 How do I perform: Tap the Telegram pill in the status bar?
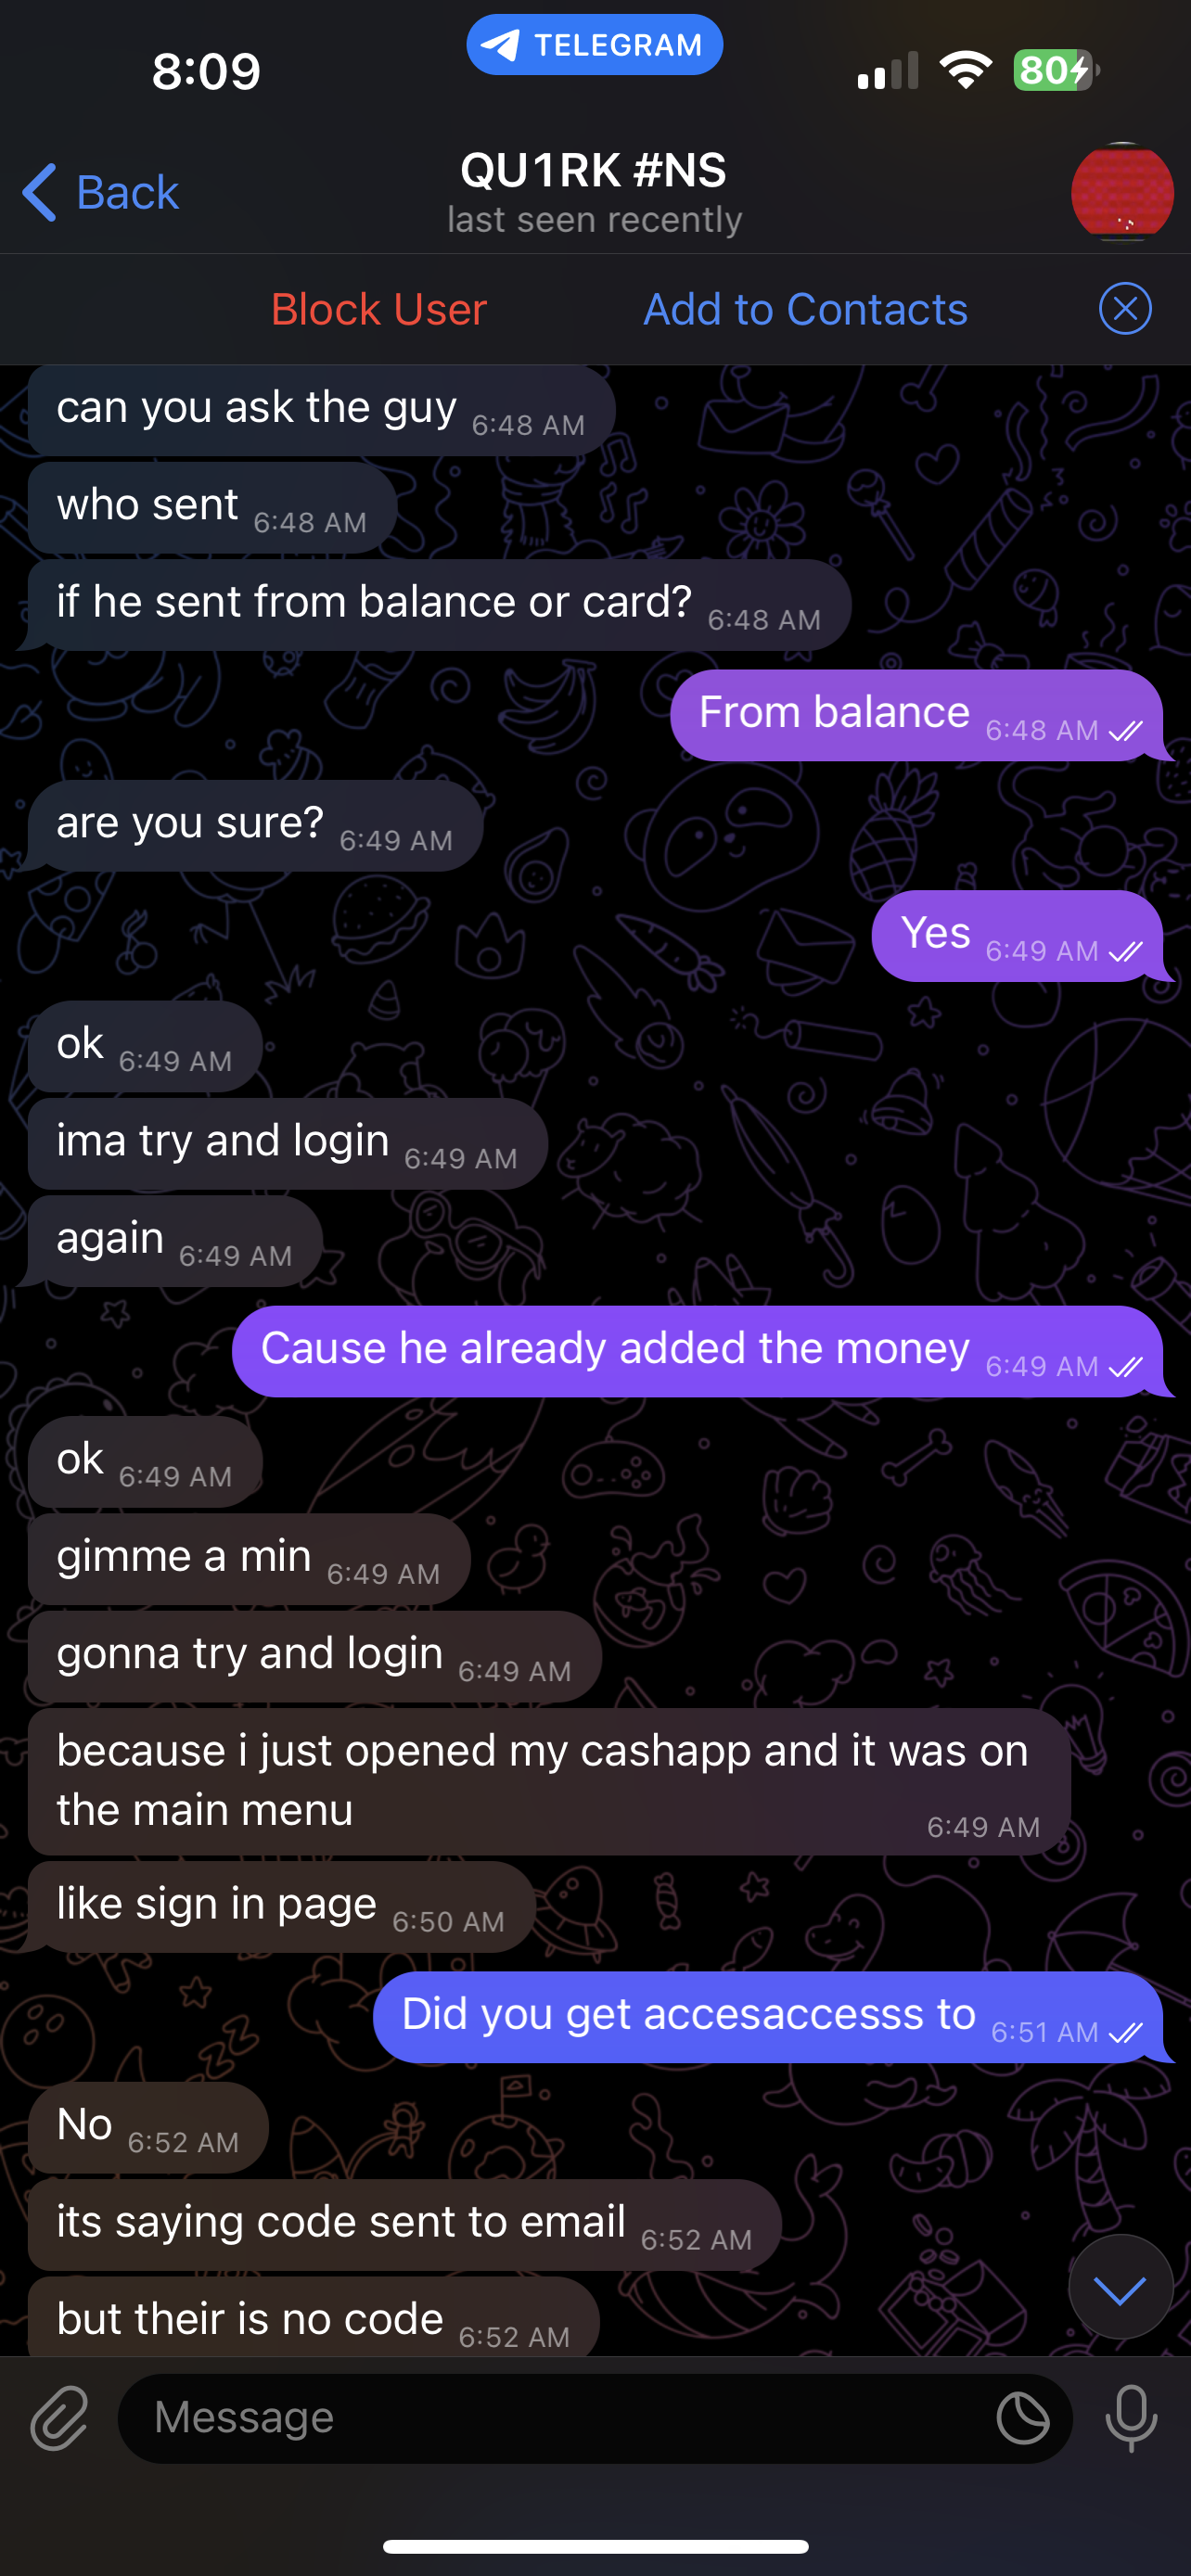tap(595, 45)
